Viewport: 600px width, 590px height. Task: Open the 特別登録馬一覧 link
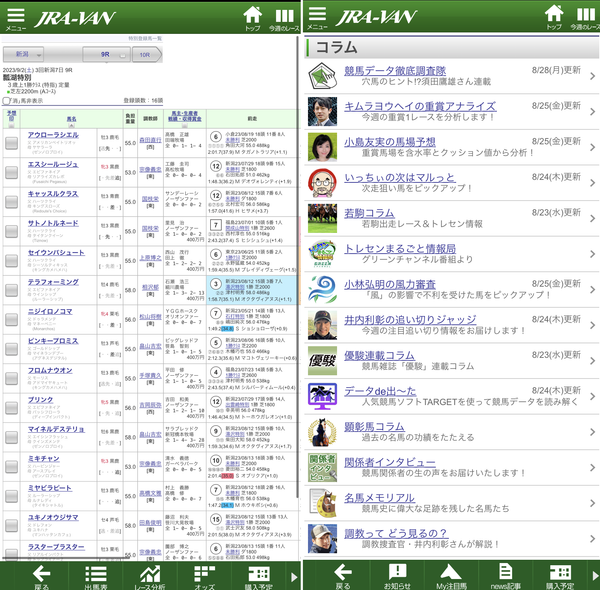(145, 39)
